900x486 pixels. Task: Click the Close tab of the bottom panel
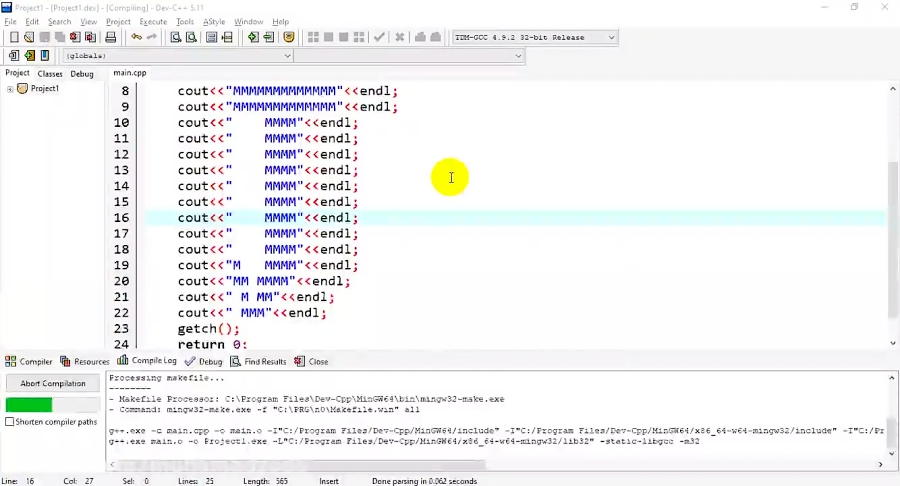312,361
